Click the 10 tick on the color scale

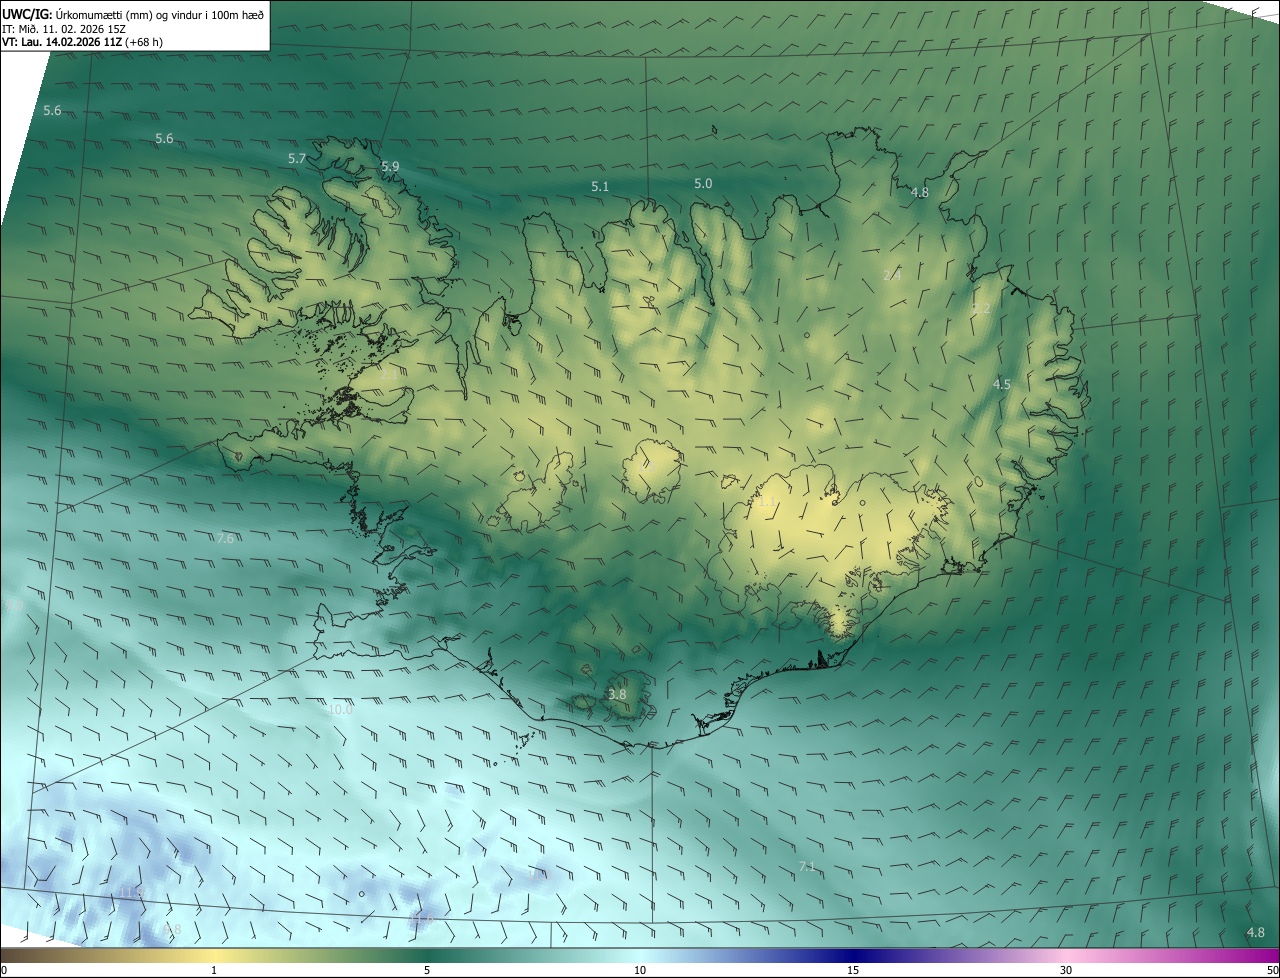click(x=640, y=970)
